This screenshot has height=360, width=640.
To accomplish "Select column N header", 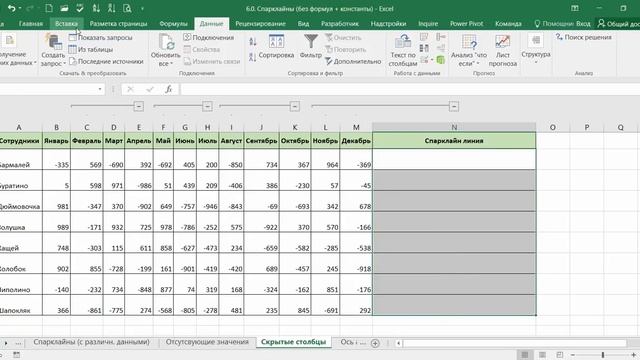I will coord(454,127).
